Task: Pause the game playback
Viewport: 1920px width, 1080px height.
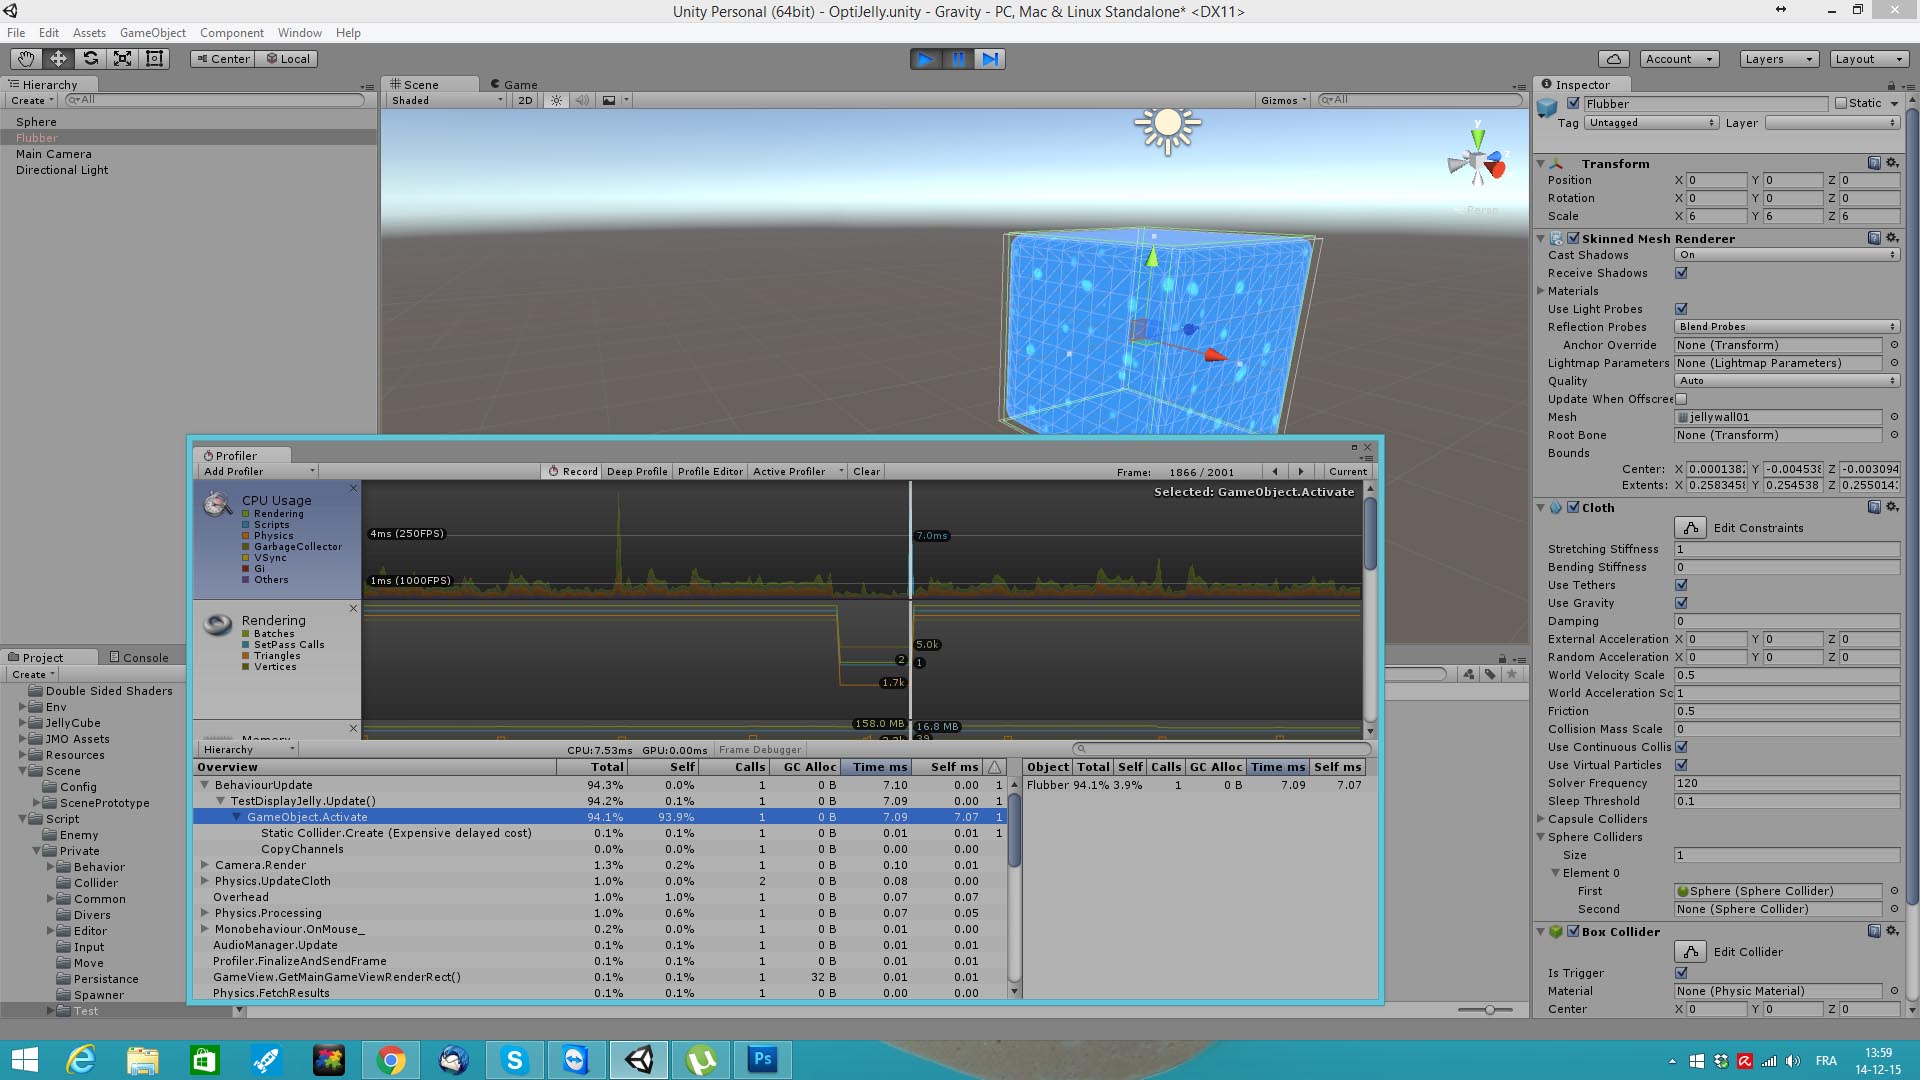Action: pyautogui.click(x=957, y=59)
